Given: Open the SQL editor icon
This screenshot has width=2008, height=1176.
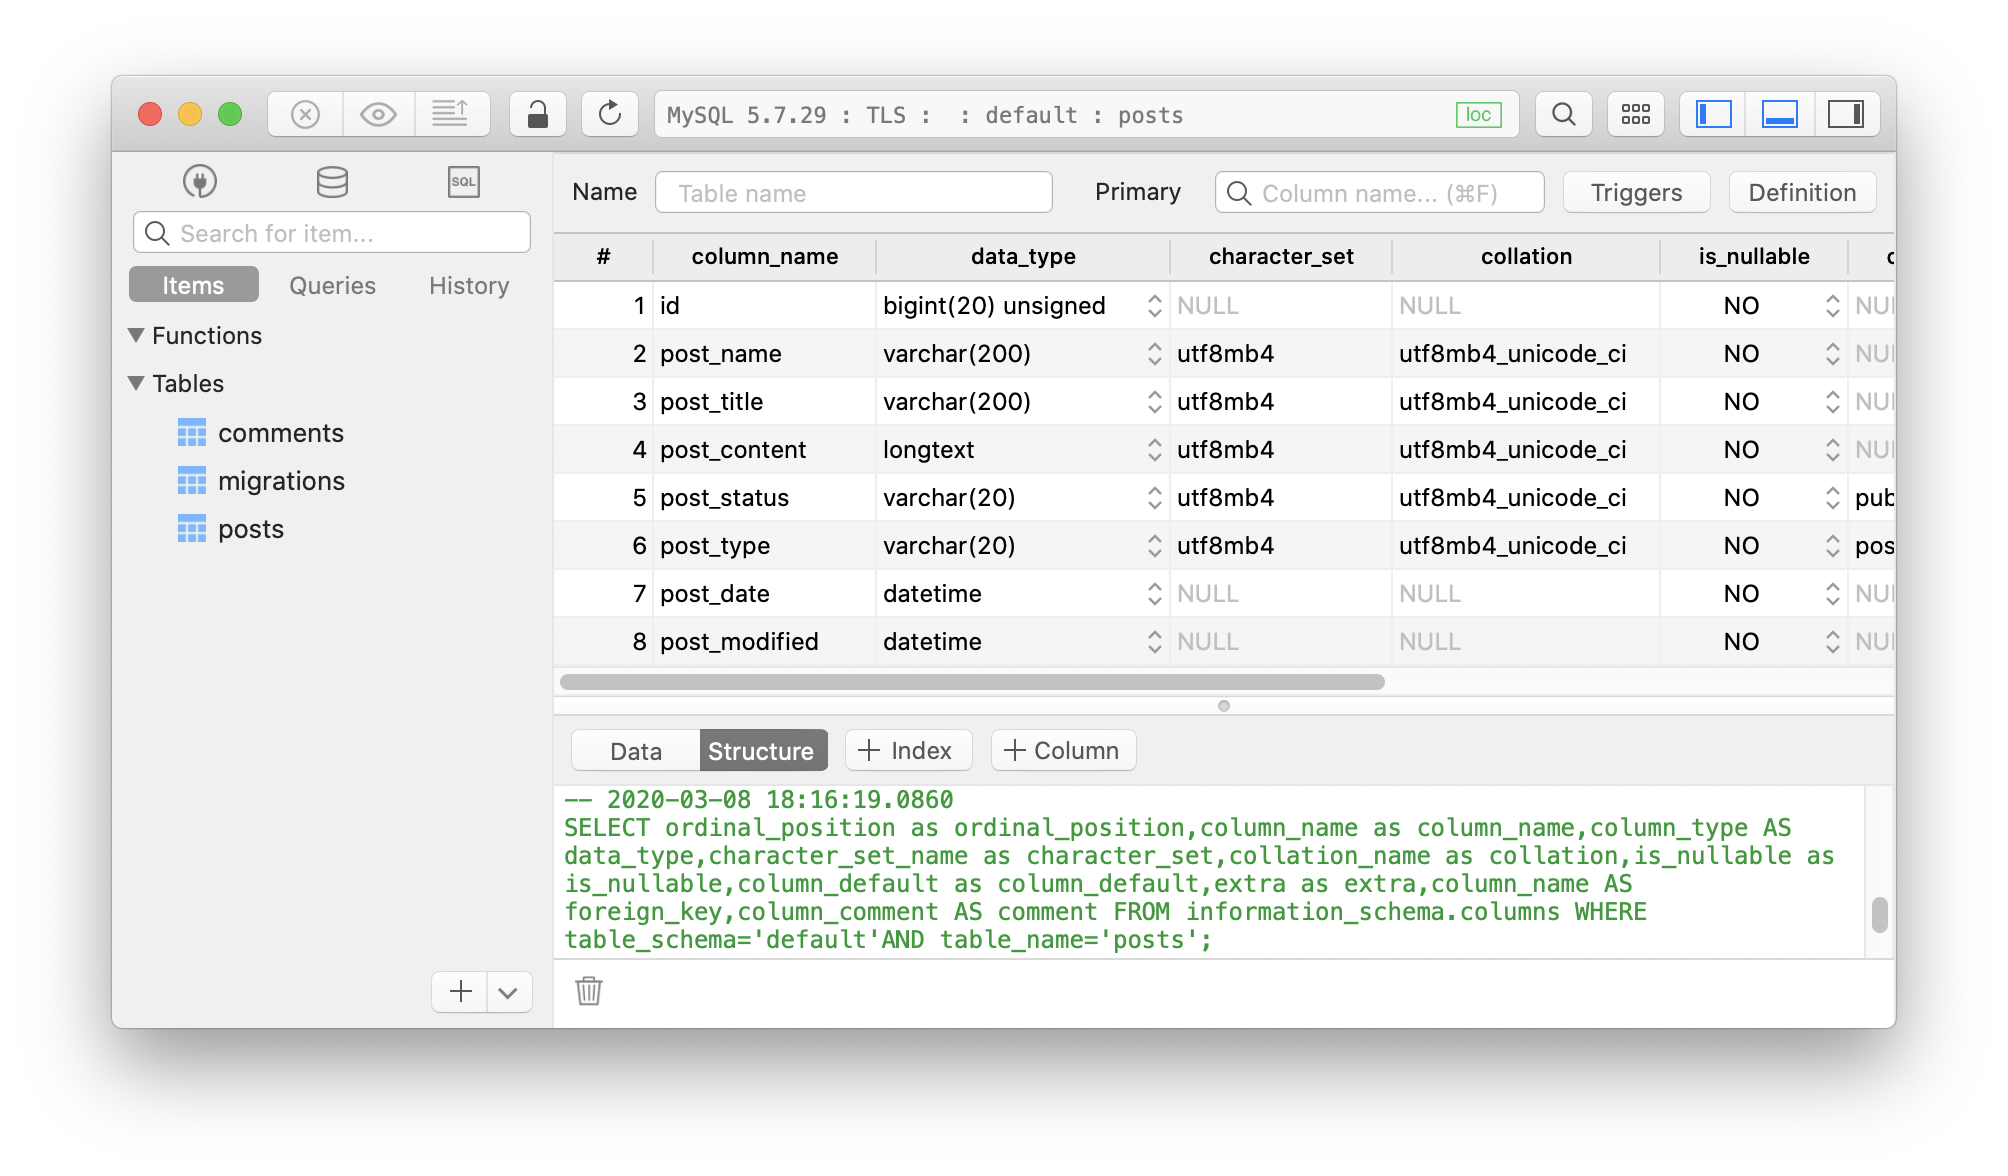Looking at the screenshot, I should [x=463, y=182].
